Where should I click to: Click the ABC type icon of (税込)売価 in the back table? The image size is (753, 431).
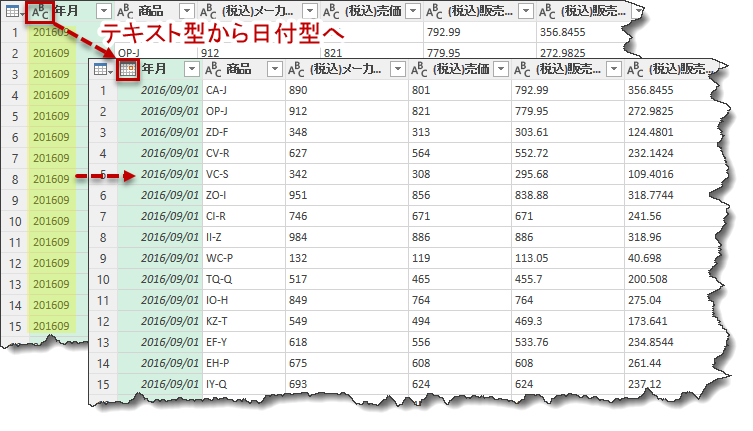coord(331,12)
